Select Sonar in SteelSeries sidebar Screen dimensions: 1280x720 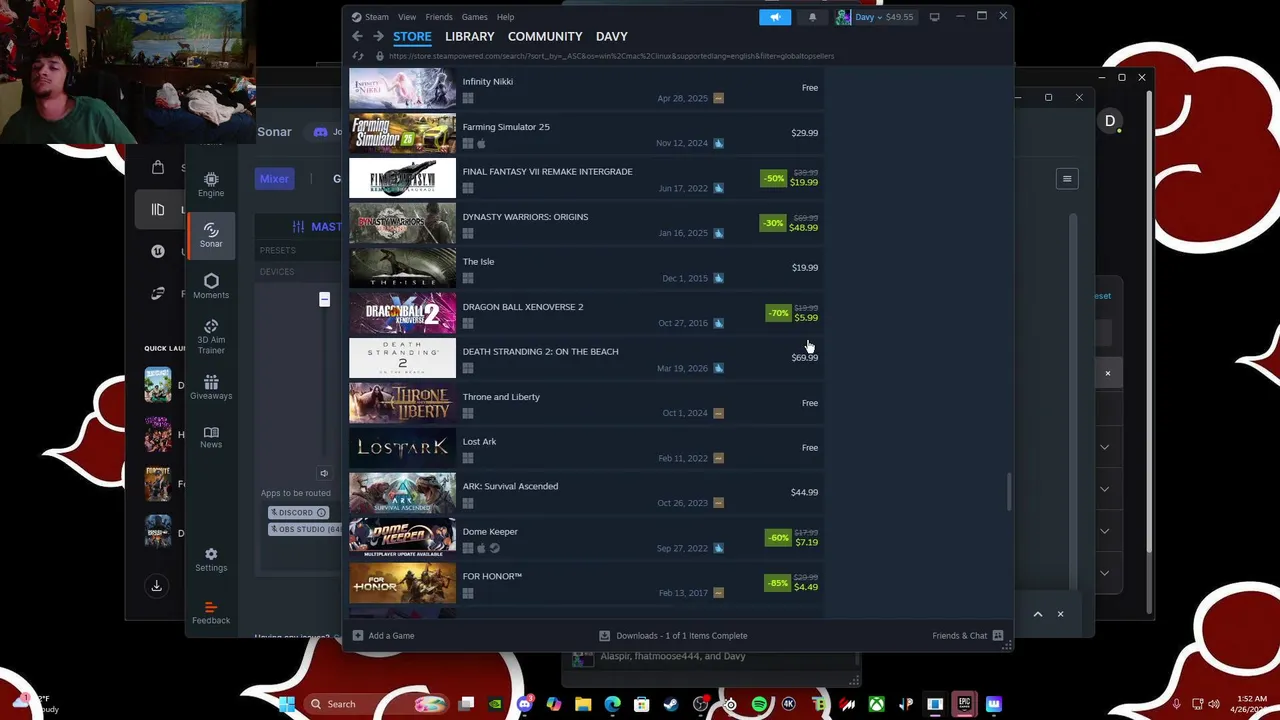click(x=211, y=235)
